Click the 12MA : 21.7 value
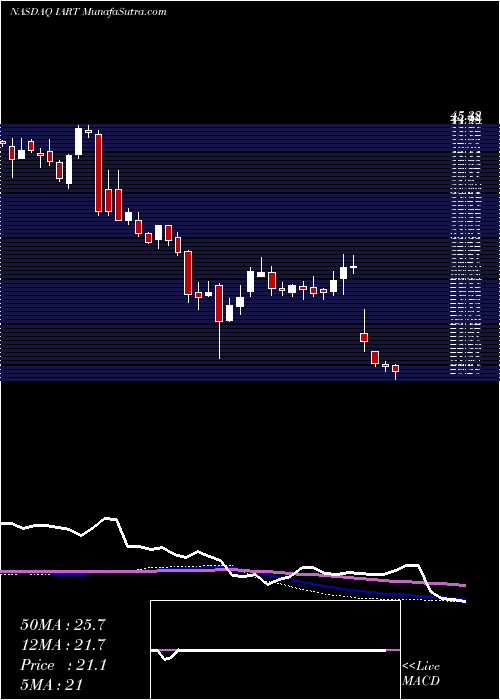Image resolution: width=500 pixels, height=700 pixels. coord(63,645)
